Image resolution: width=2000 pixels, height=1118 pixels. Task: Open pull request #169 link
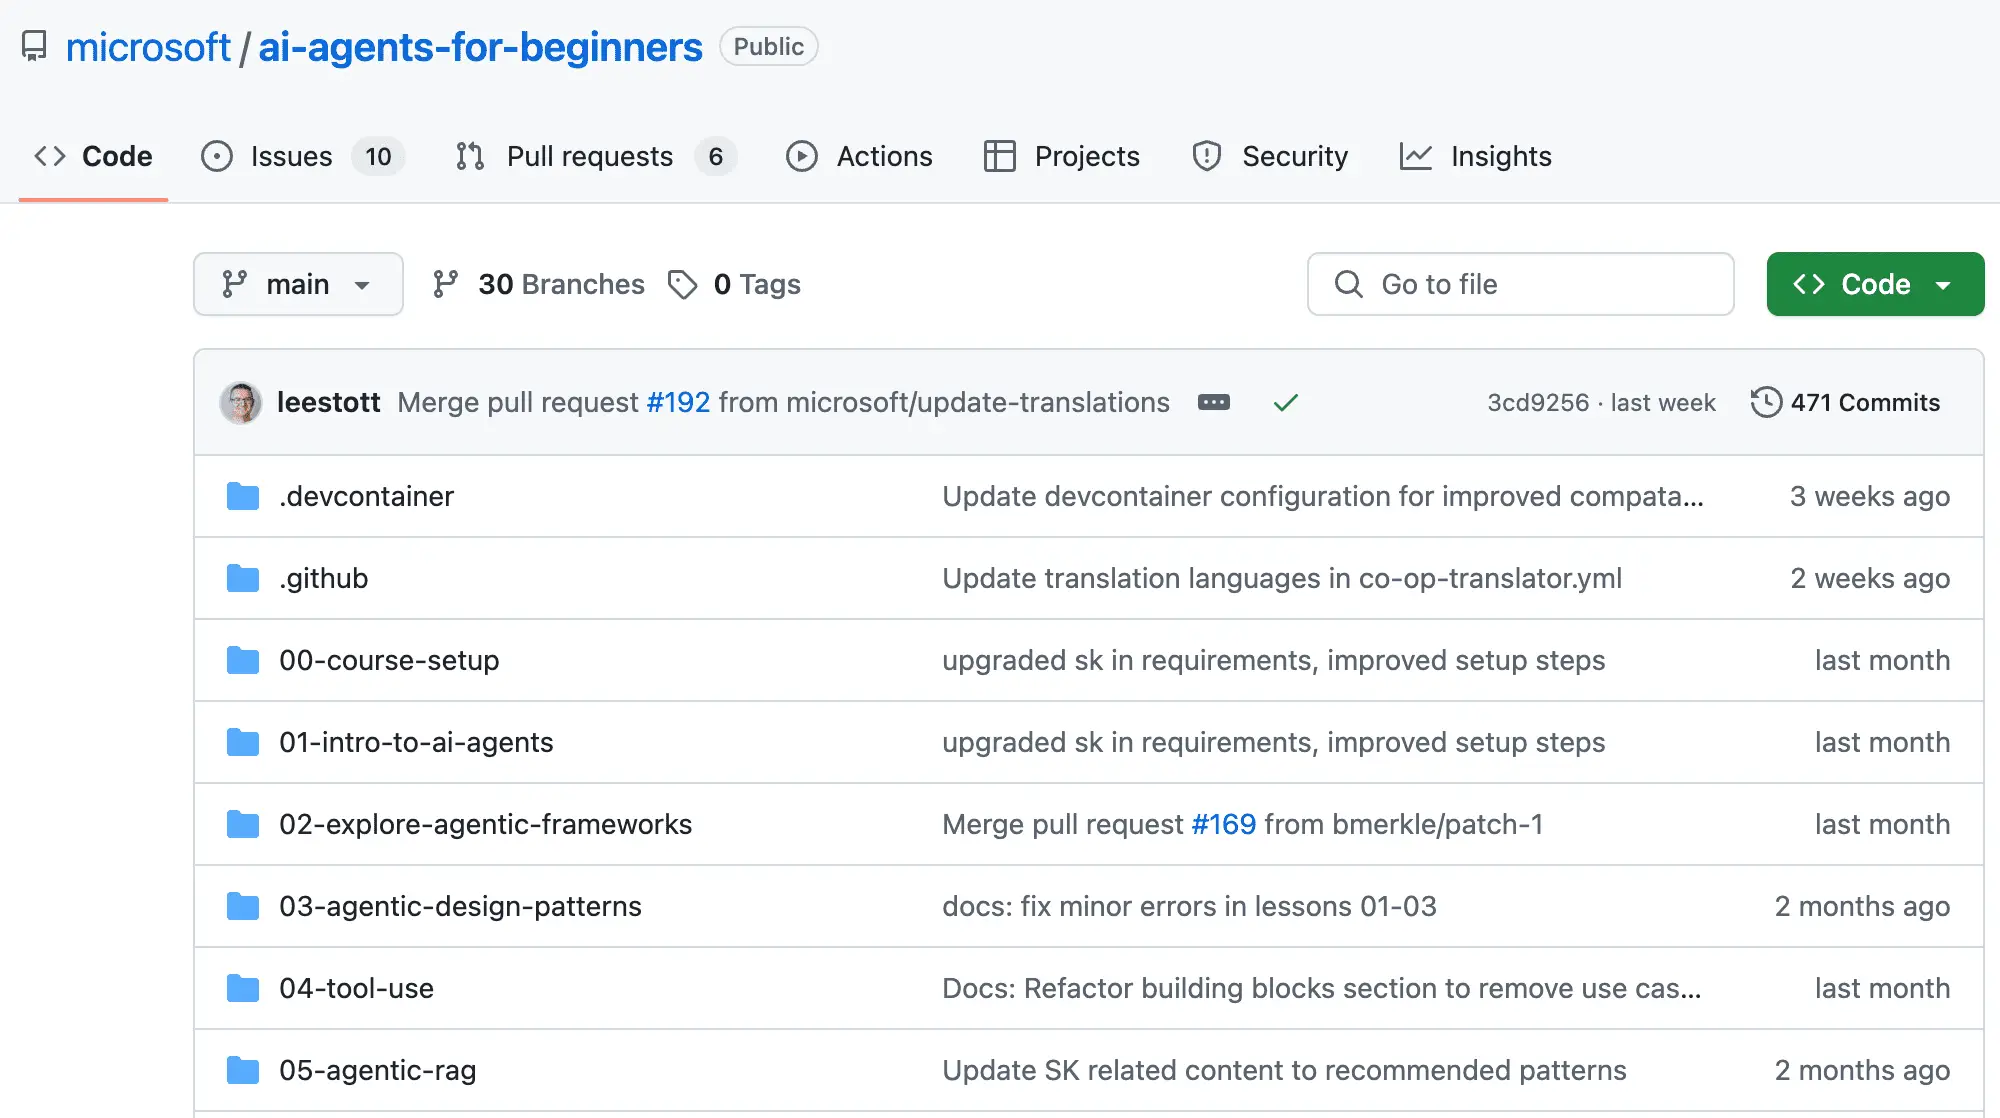[x=1223, y=824]
